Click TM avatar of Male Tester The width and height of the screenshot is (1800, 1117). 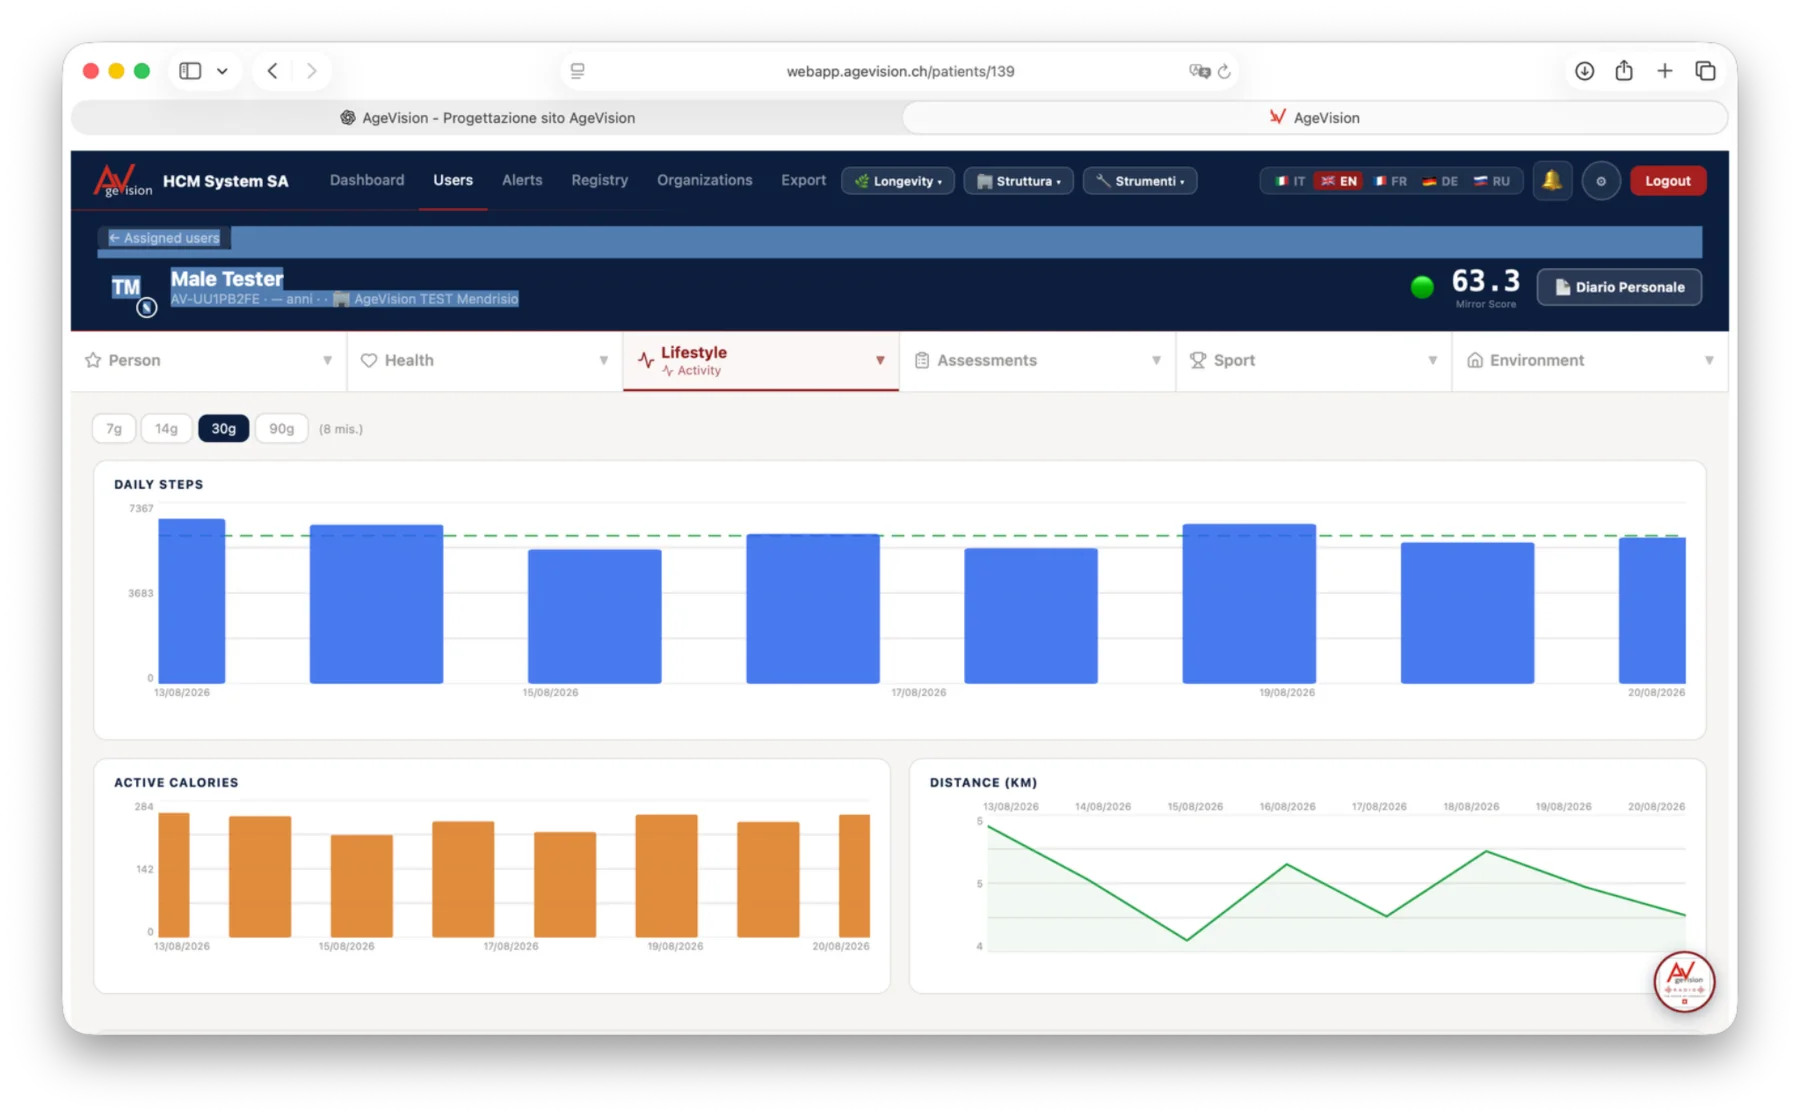[x=127, y=288]
